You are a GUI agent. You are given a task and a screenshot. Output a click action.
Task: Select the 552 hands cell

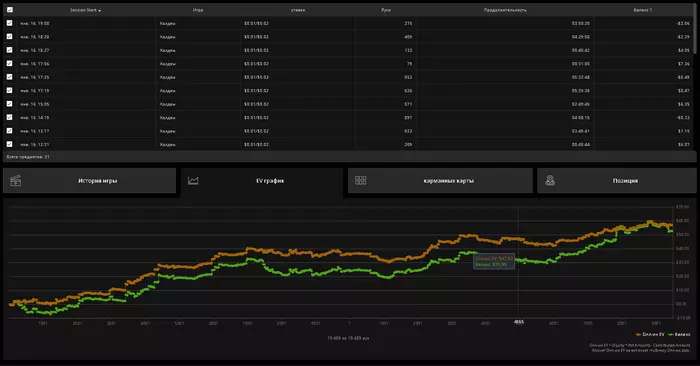408,77
